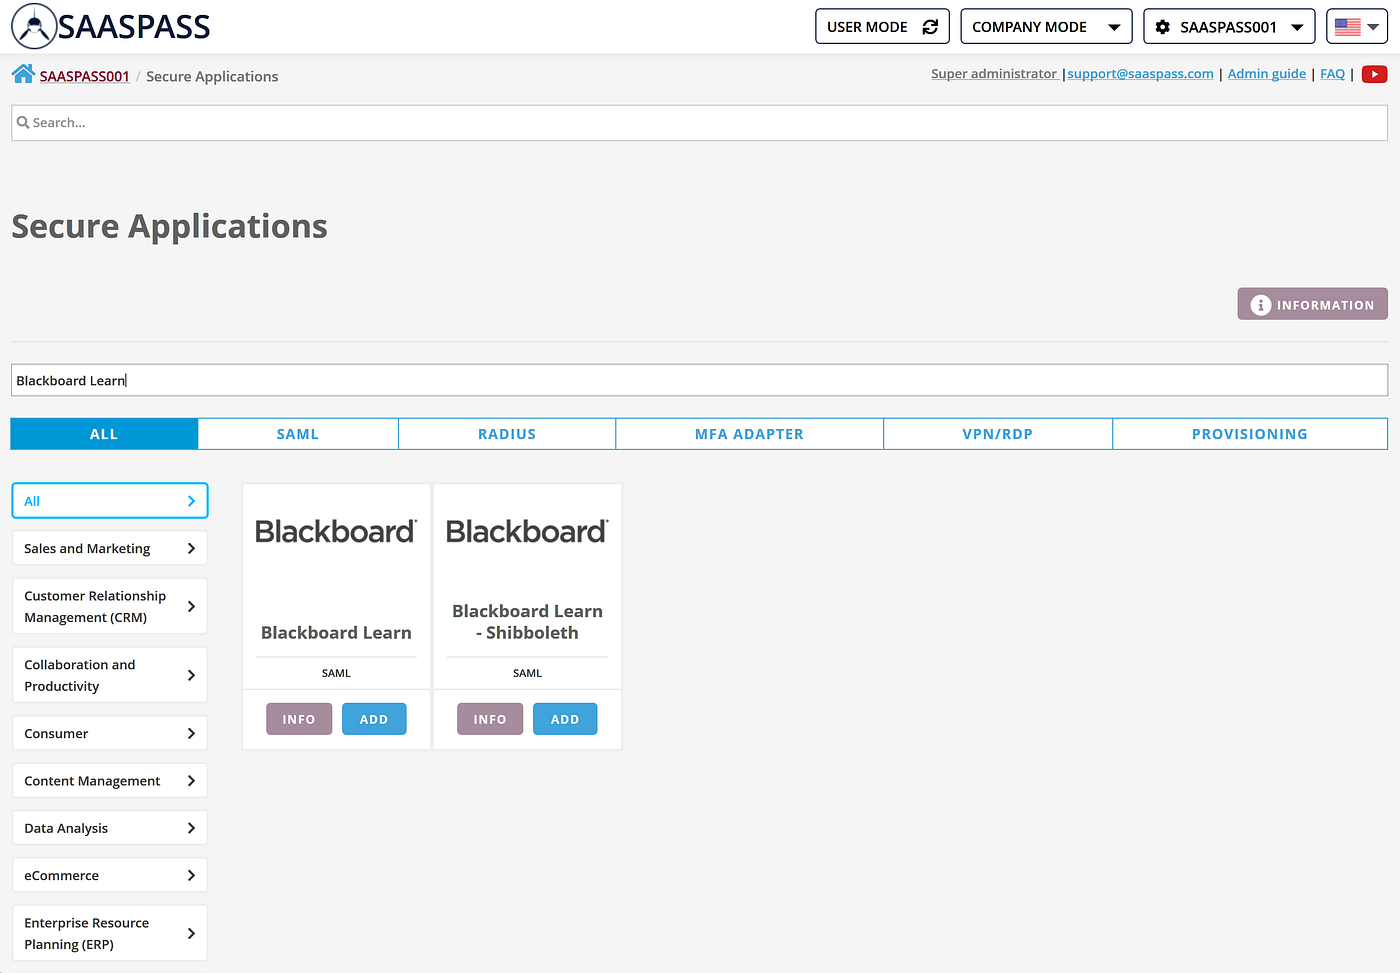Click Blackboard logo on Blackboard Learn card
Screen dimensions: 1400x973
click(x=336, y=531)
